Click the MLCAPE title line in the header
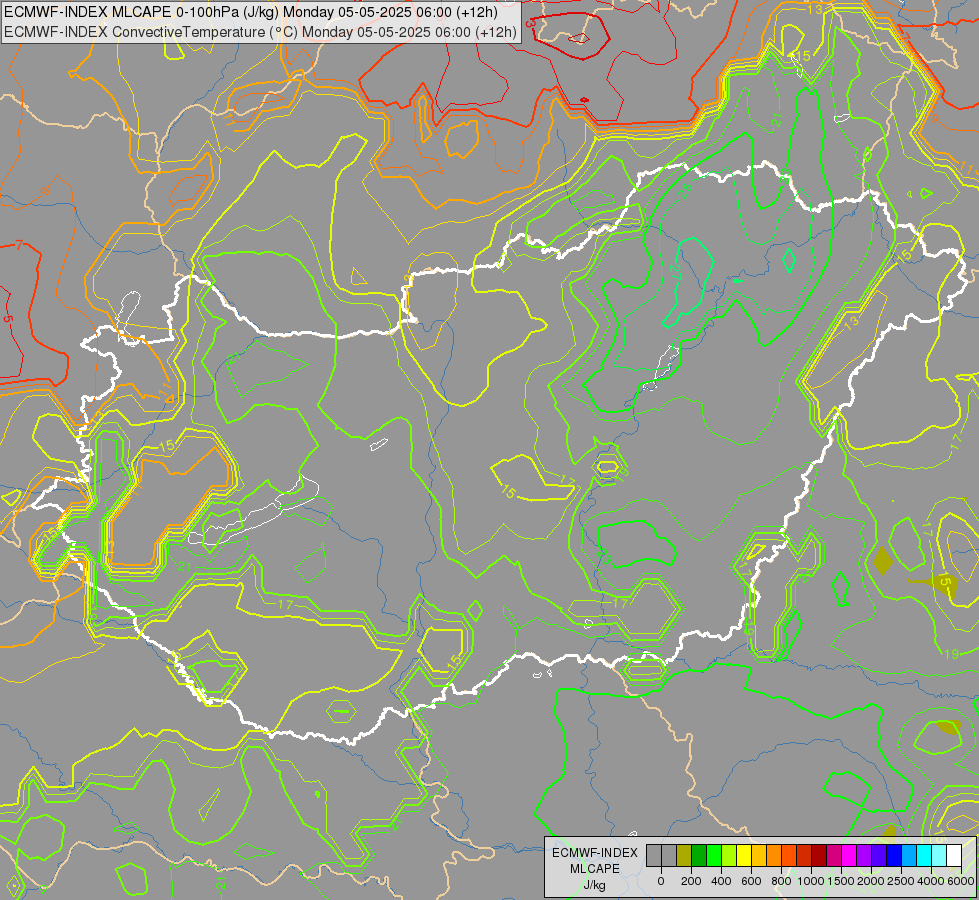The height and width of the screenshot is (900, 979). tap(251, 12)
